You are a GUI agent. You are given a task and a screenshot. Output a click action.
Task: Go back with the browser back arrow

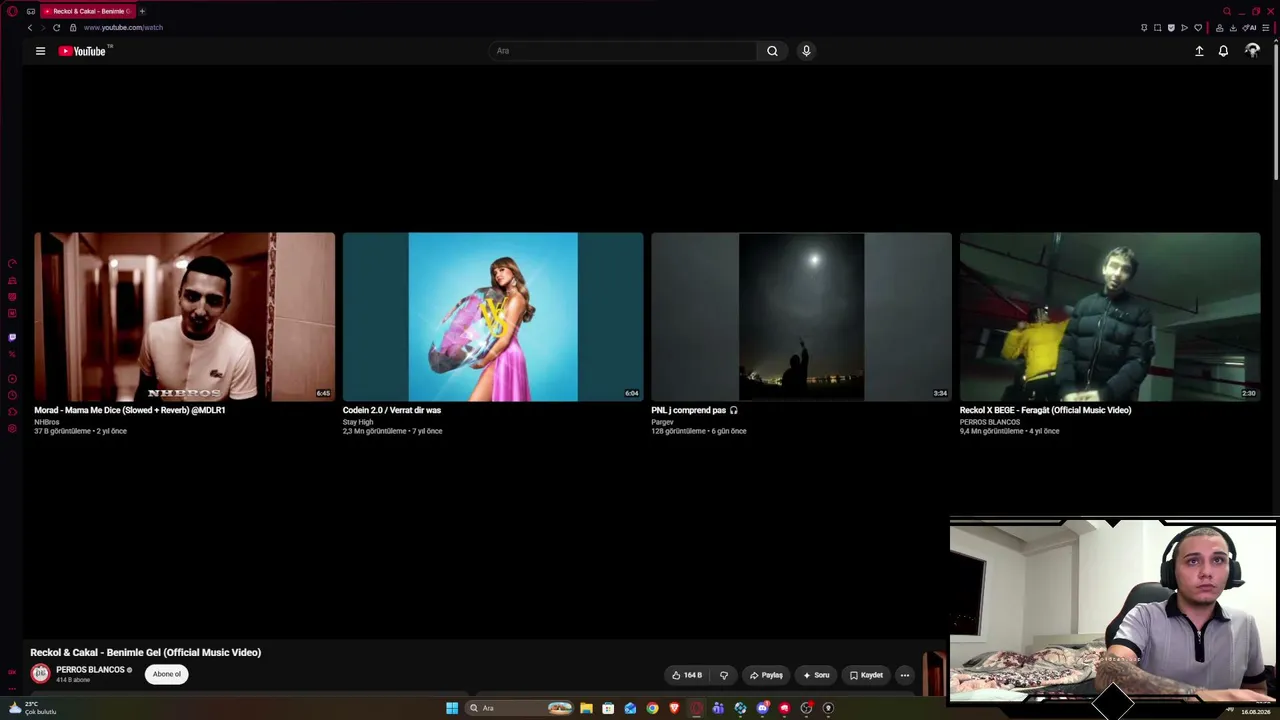pyautogui.click(x=30, y=28)
